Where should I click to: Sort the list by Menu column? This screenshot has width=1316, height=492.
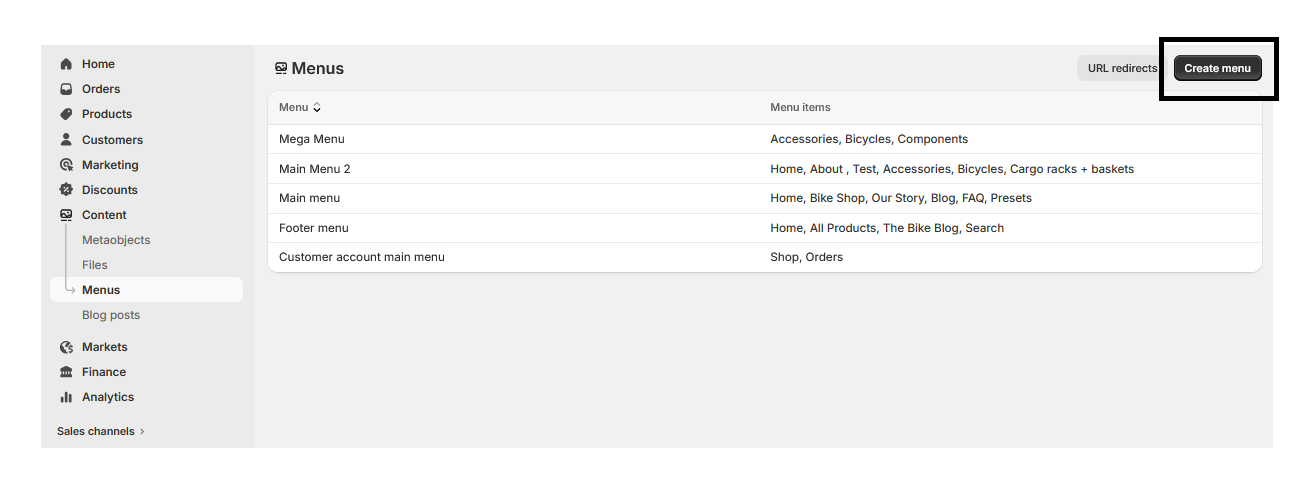300,107
